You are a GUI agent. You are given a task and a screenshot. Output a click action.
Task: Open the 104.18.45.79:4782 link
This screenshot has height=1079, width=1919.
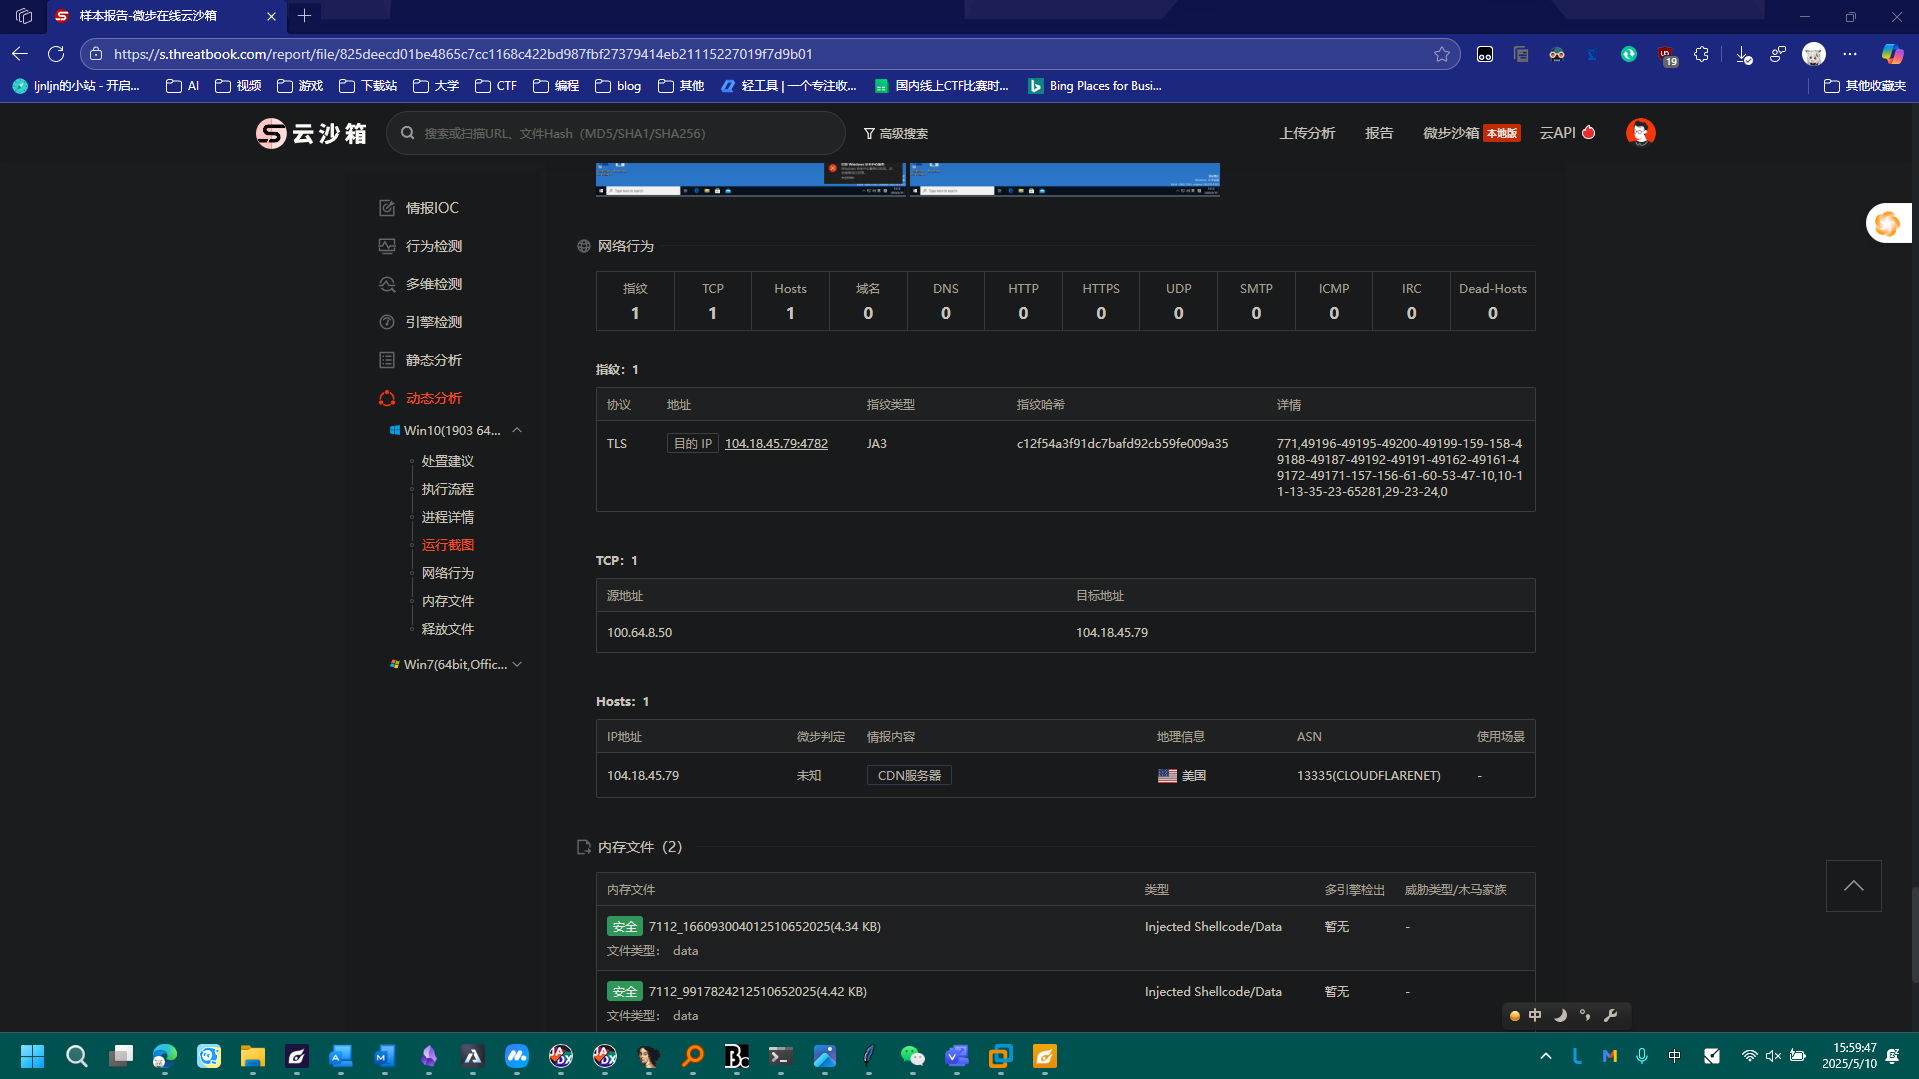click(x=776, y=443)
